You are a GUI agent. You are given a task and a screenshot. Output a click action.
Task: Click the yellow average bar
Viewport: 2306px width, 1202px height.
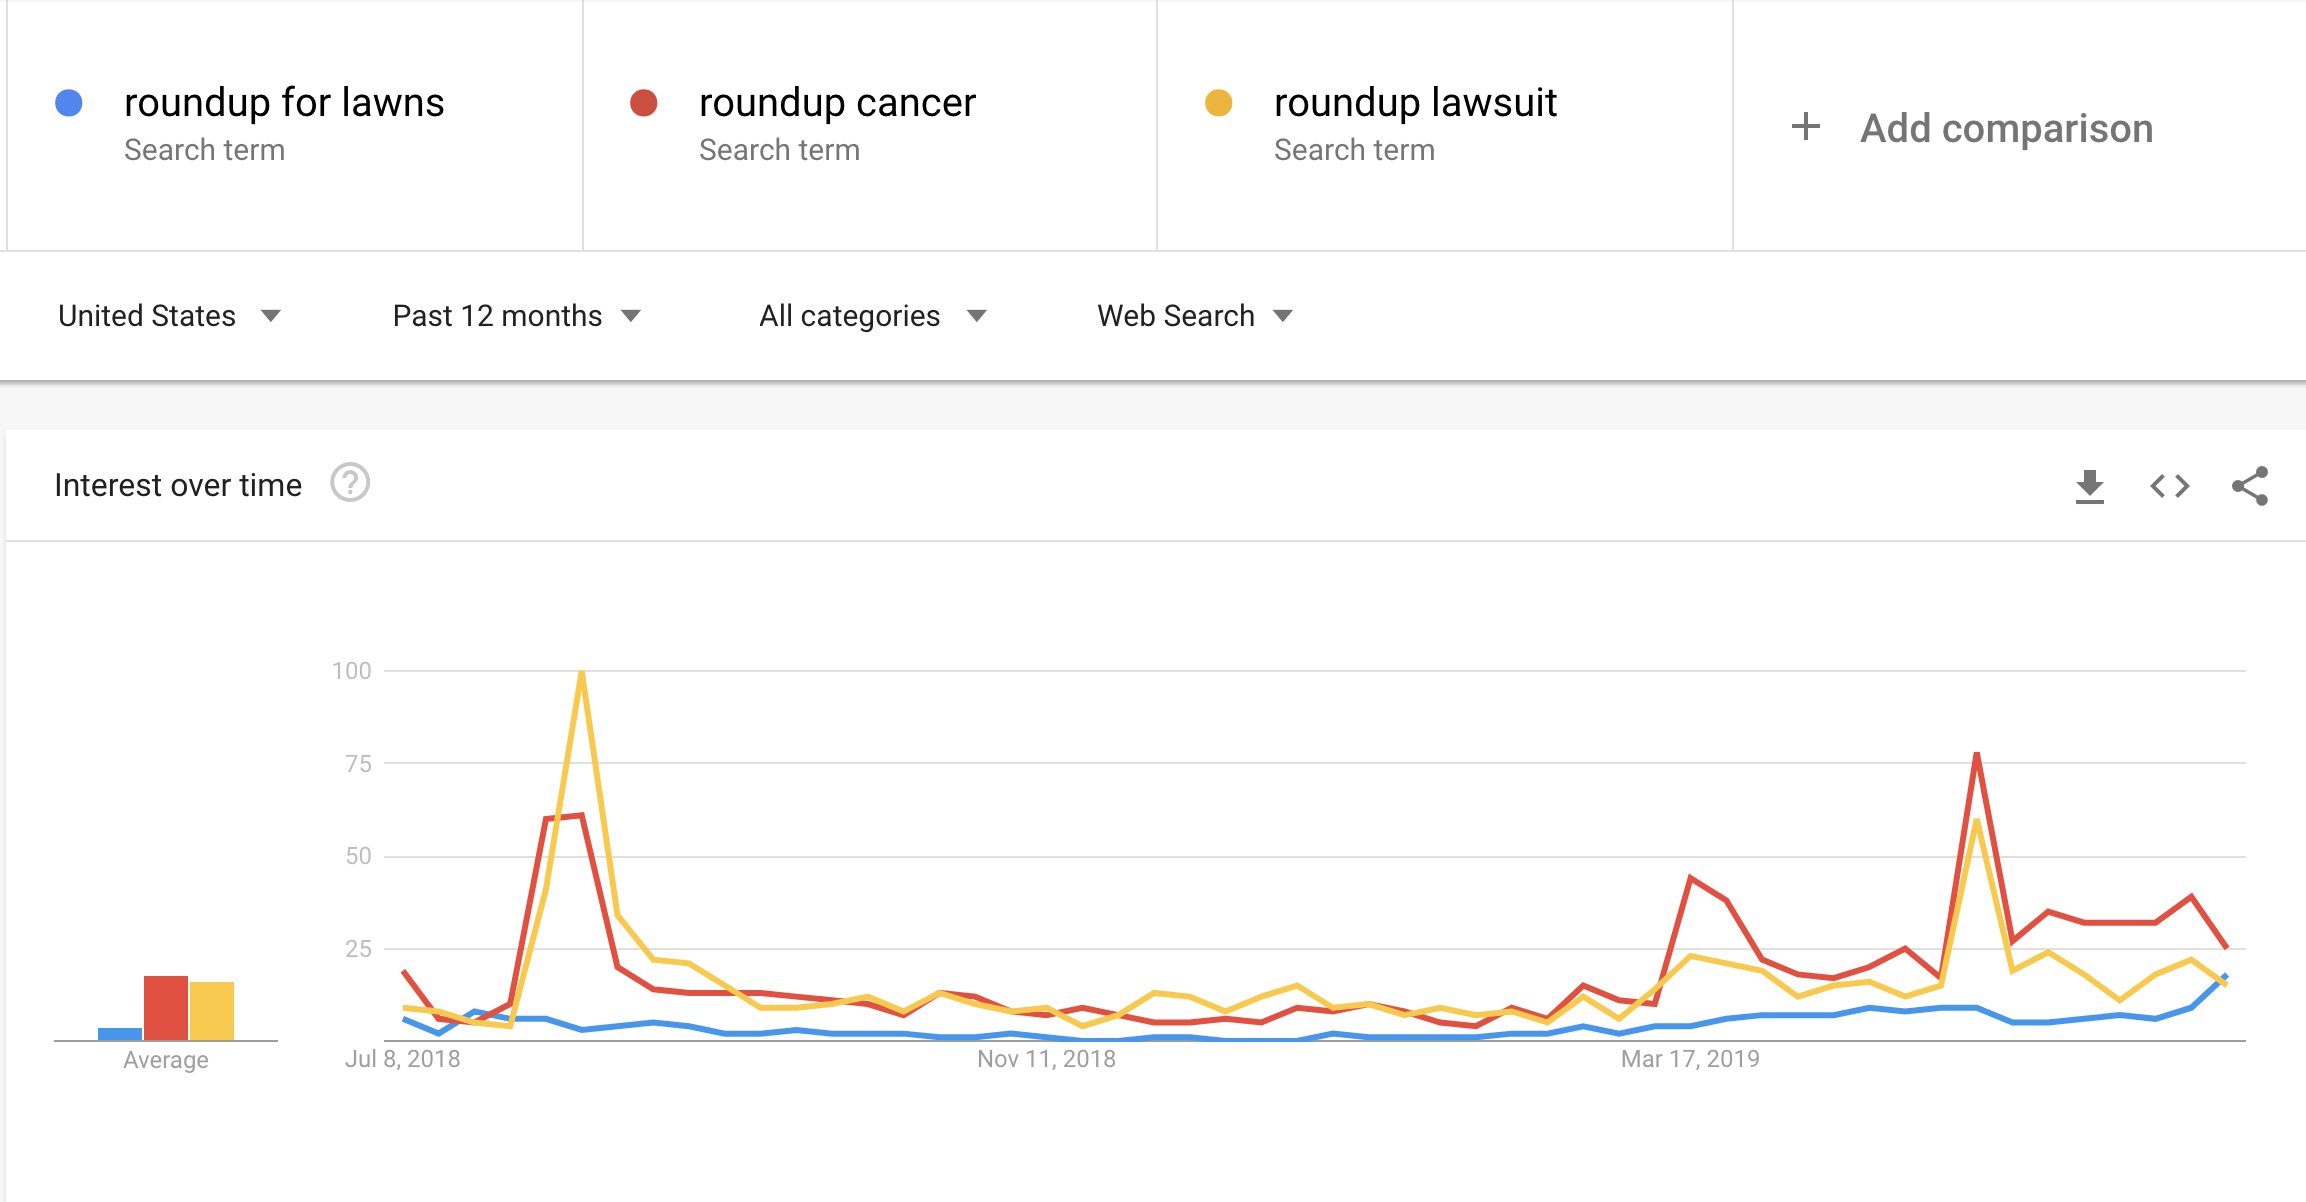[x=212, y=1011]
